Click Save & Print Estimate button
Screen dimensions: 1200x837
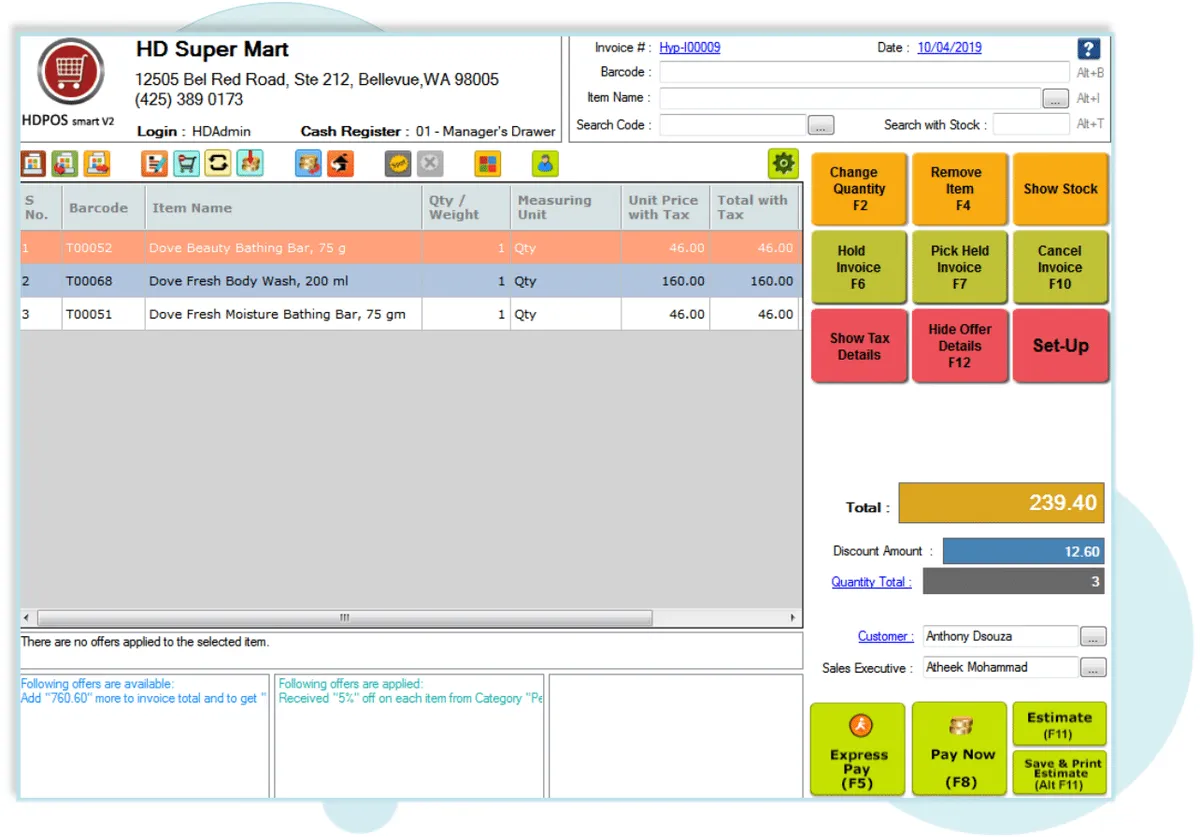pos(1060,773)
